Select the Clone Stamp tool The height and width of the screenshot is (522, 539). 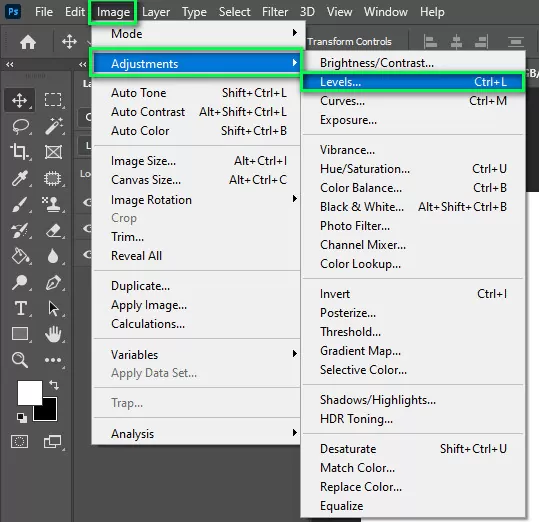click(52, 204)
